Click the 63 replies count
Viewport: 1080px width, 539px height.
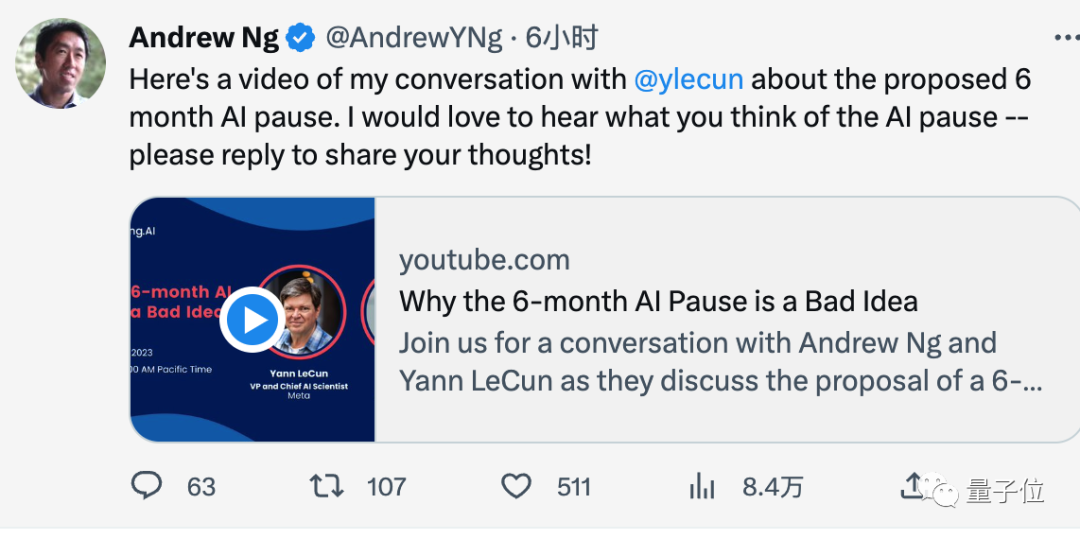[x=201, y=487]
